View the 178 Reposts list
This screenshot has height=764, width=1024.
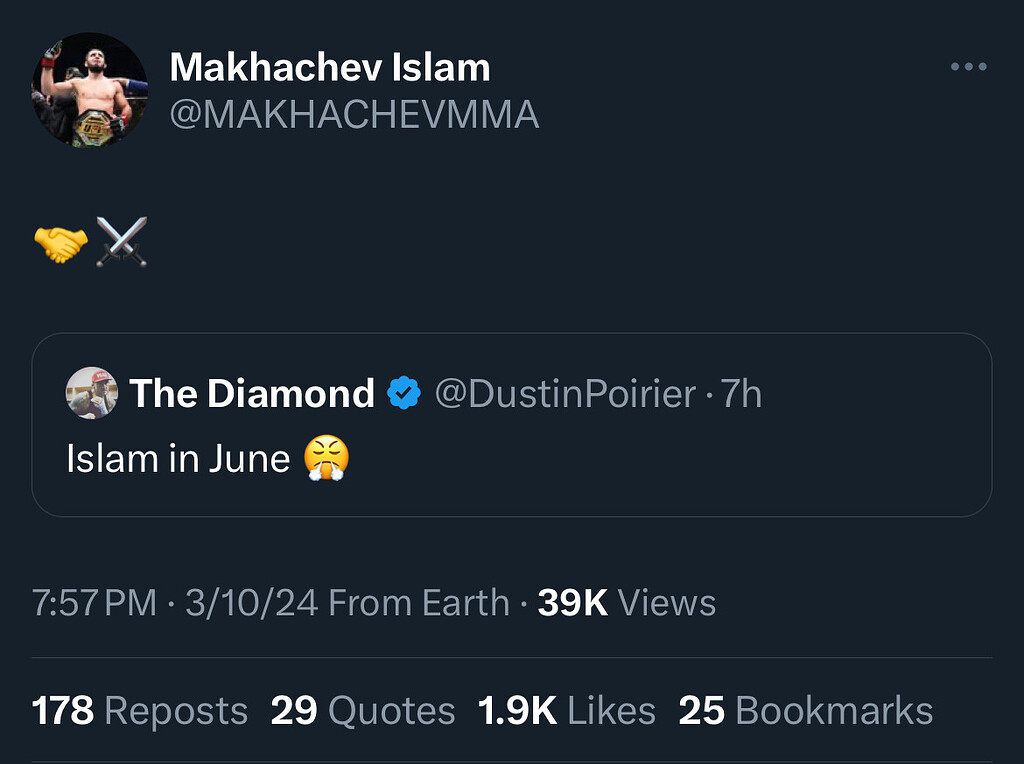click(x=140, y=710)
